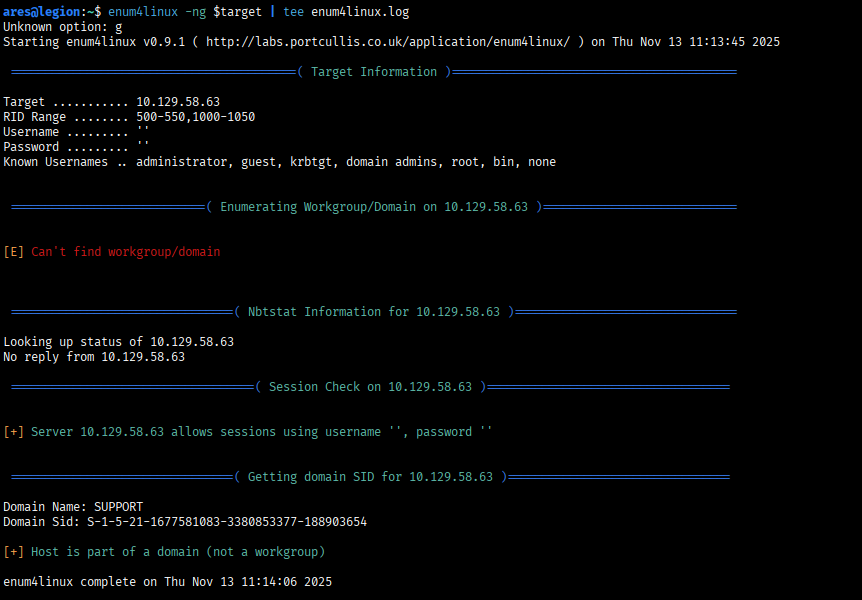Click Host is part of a domain message
Viewport: 862px width, 600px height.
178,552
